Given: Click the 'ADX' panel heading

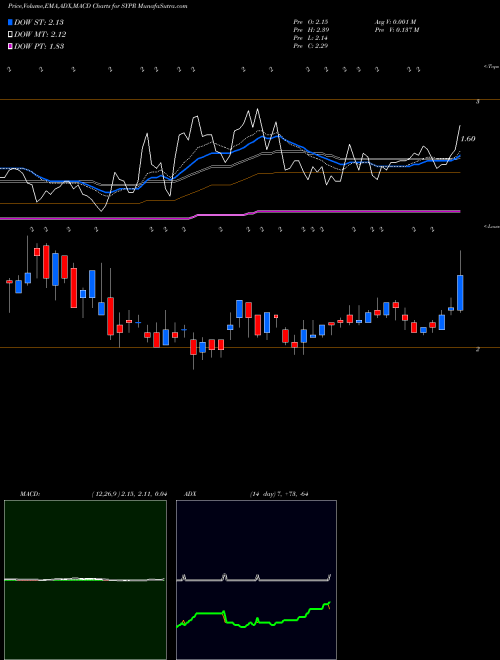Looking at the screenshot, I should click(x=190, y=494).
